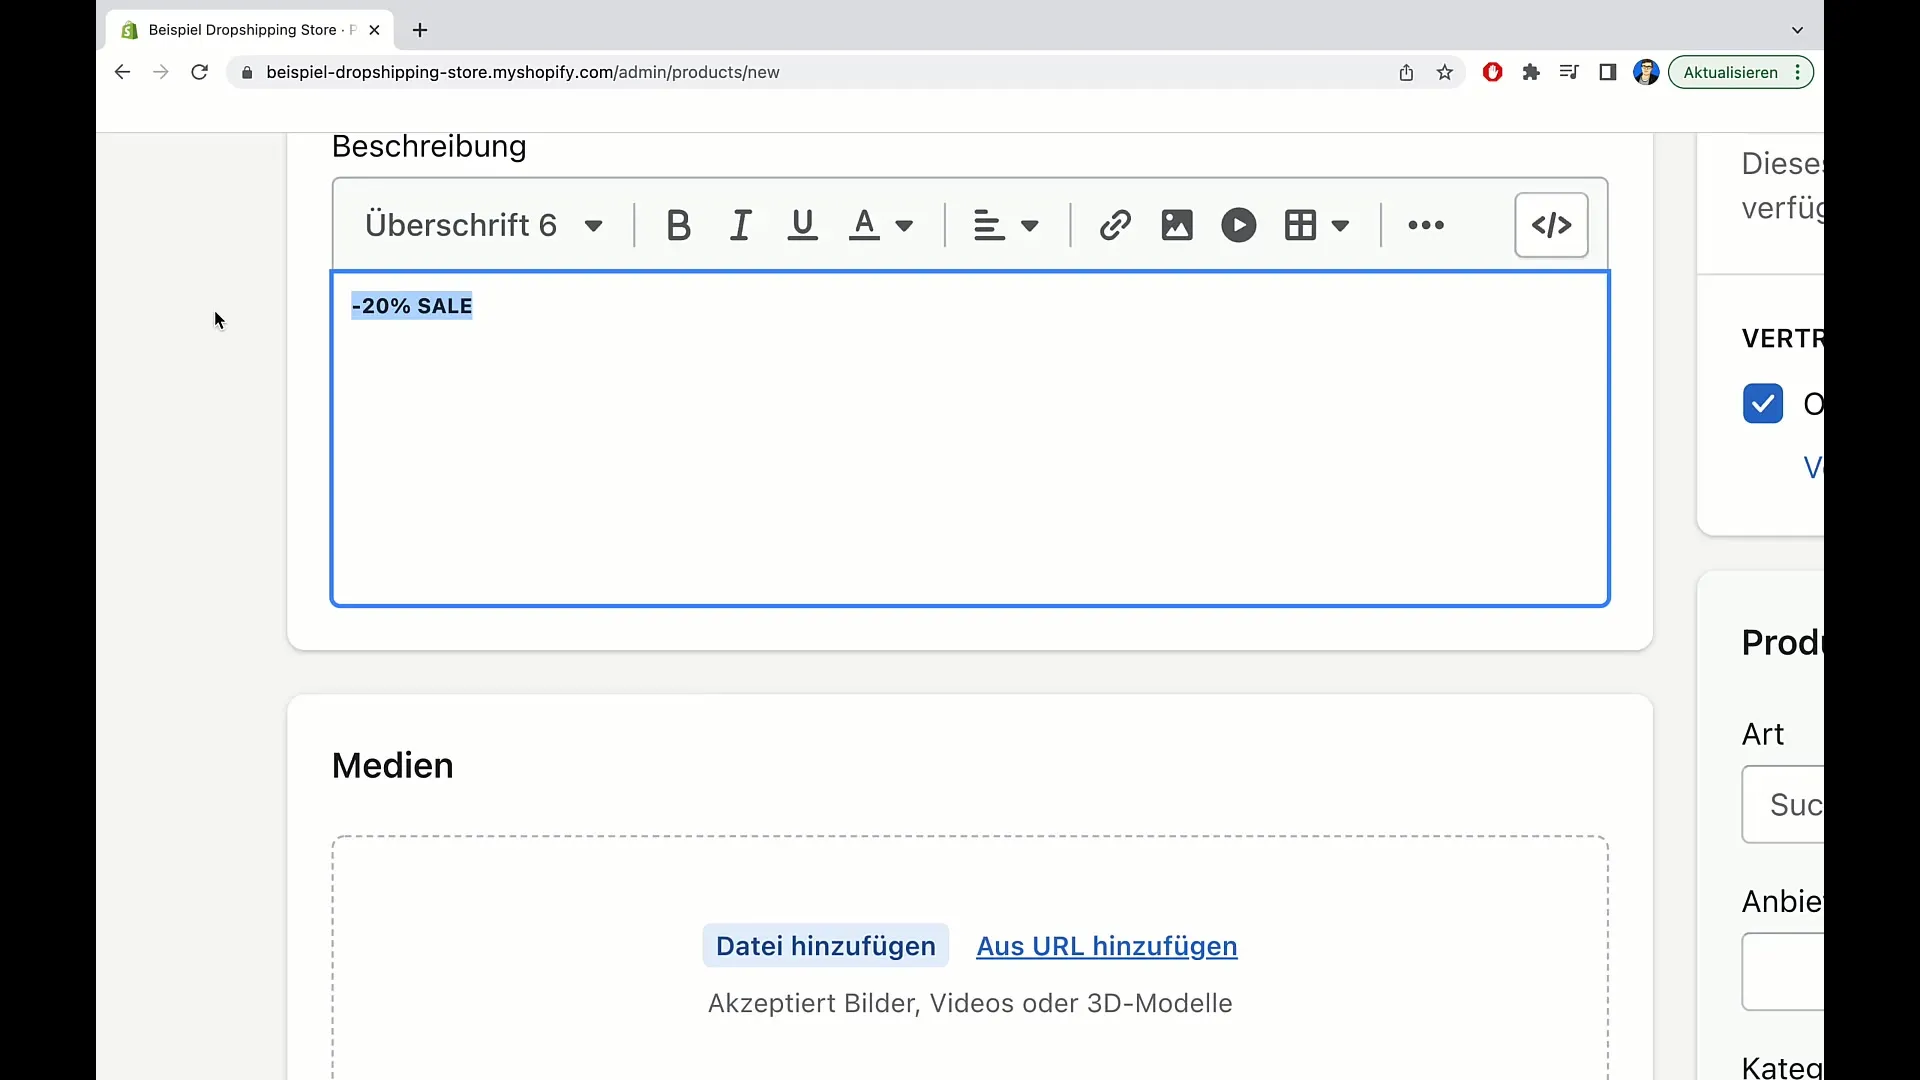
Task: Share this page via share icon
Action: pyautogui.click(x=1406, y=72)
